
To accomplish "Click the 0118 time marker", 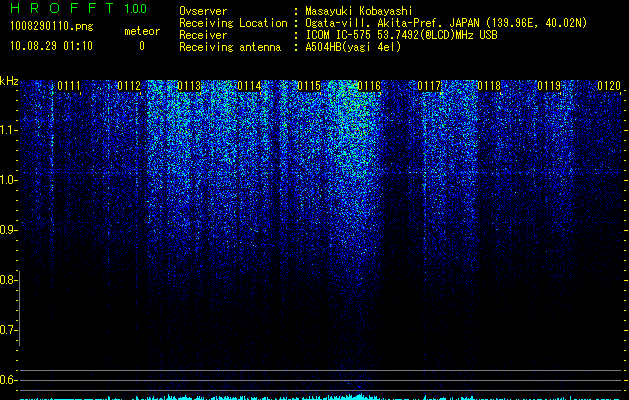I will click(x=489, y=86).
